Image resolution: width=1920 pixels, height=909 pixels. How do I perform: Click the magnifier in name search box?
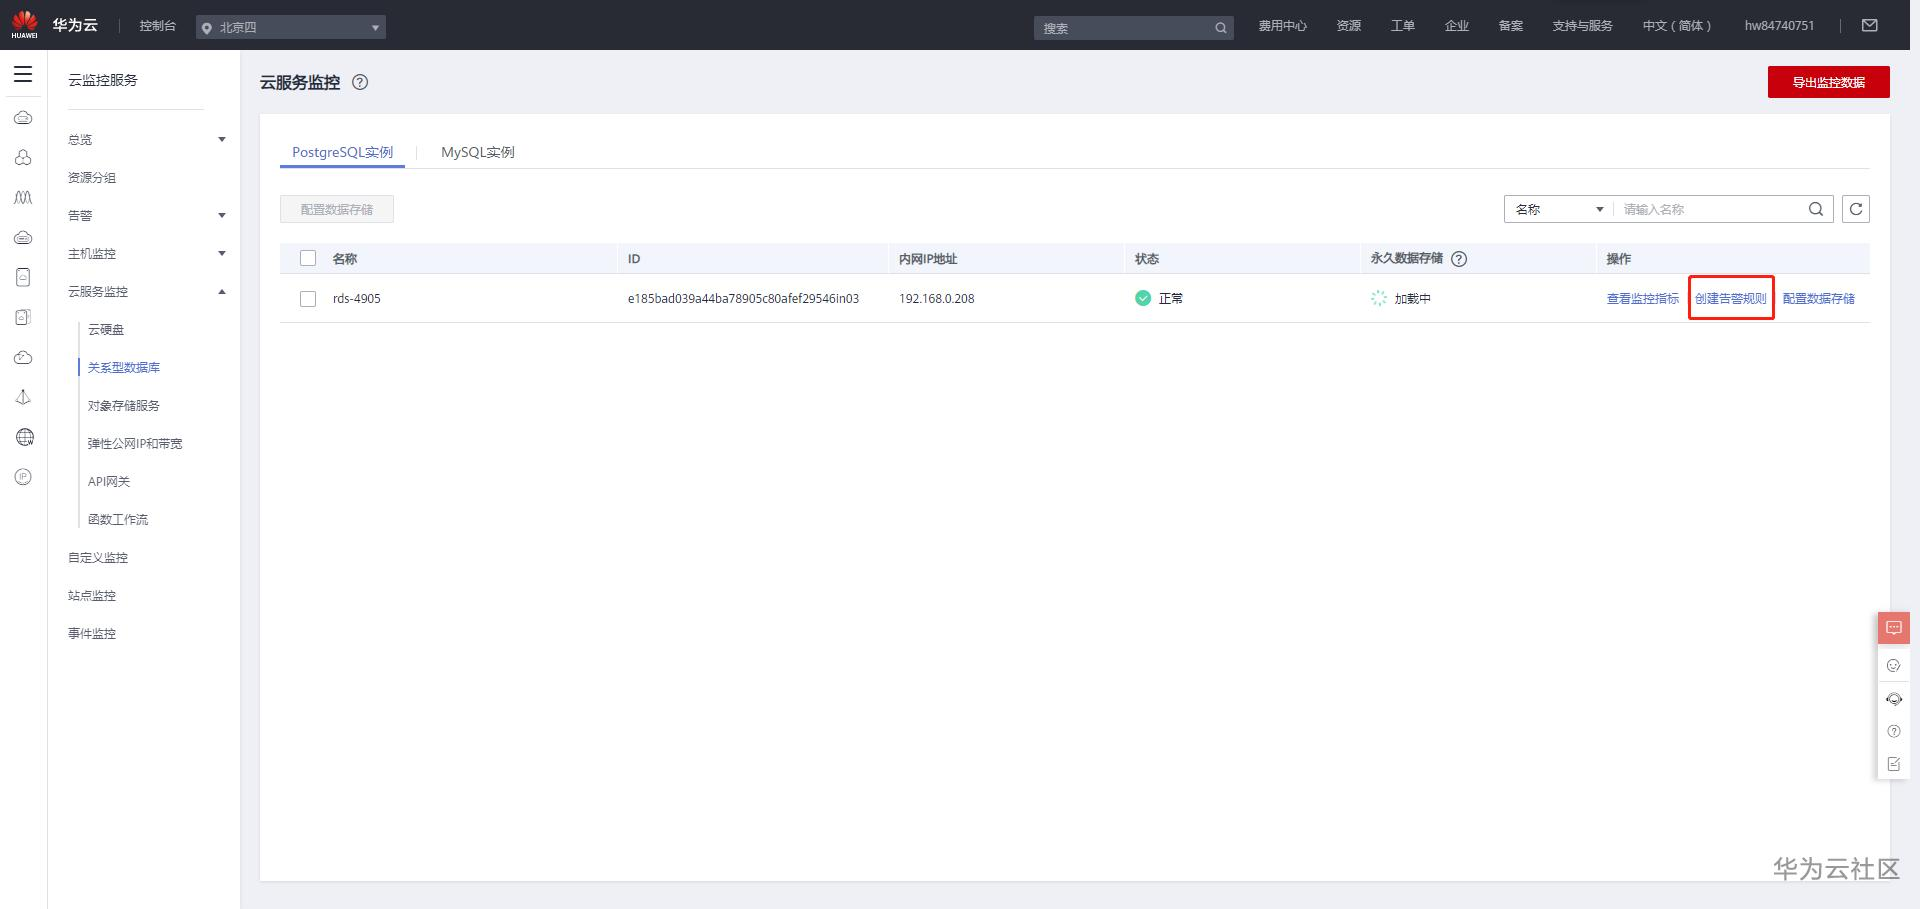click(1816, 209)
